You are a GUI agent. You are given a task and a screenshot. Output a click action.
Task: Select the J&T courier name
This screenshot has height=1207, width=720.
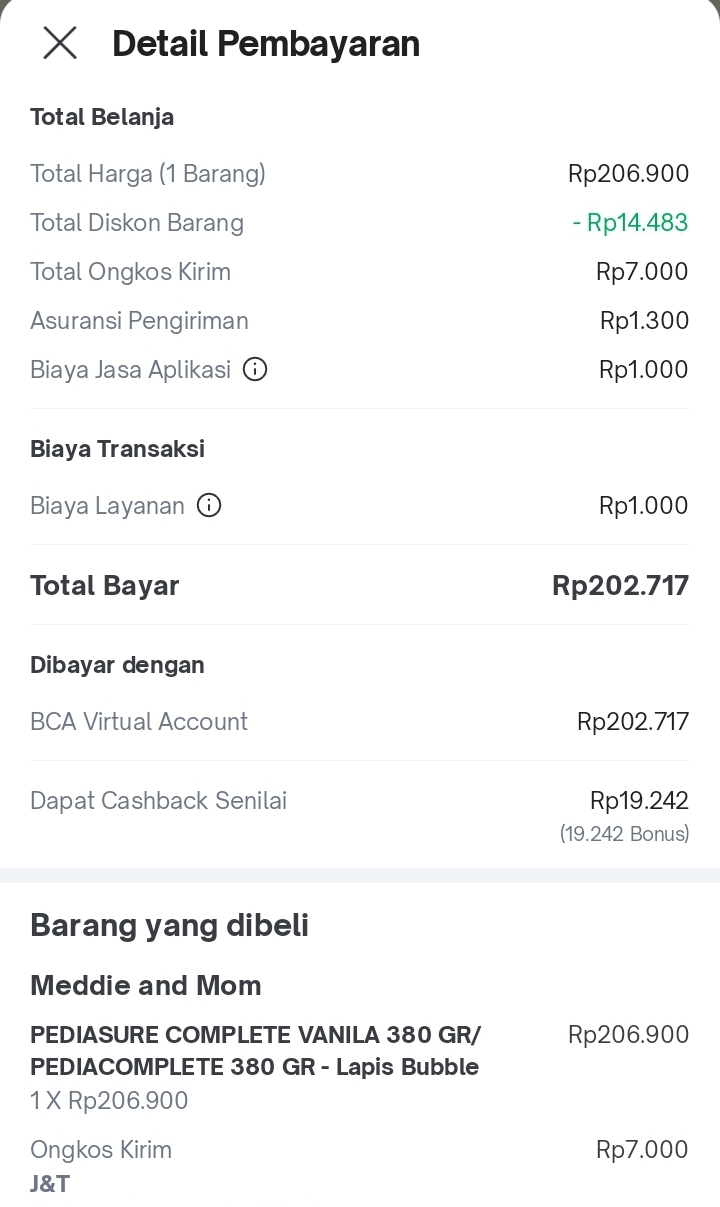click(50, 1184)
